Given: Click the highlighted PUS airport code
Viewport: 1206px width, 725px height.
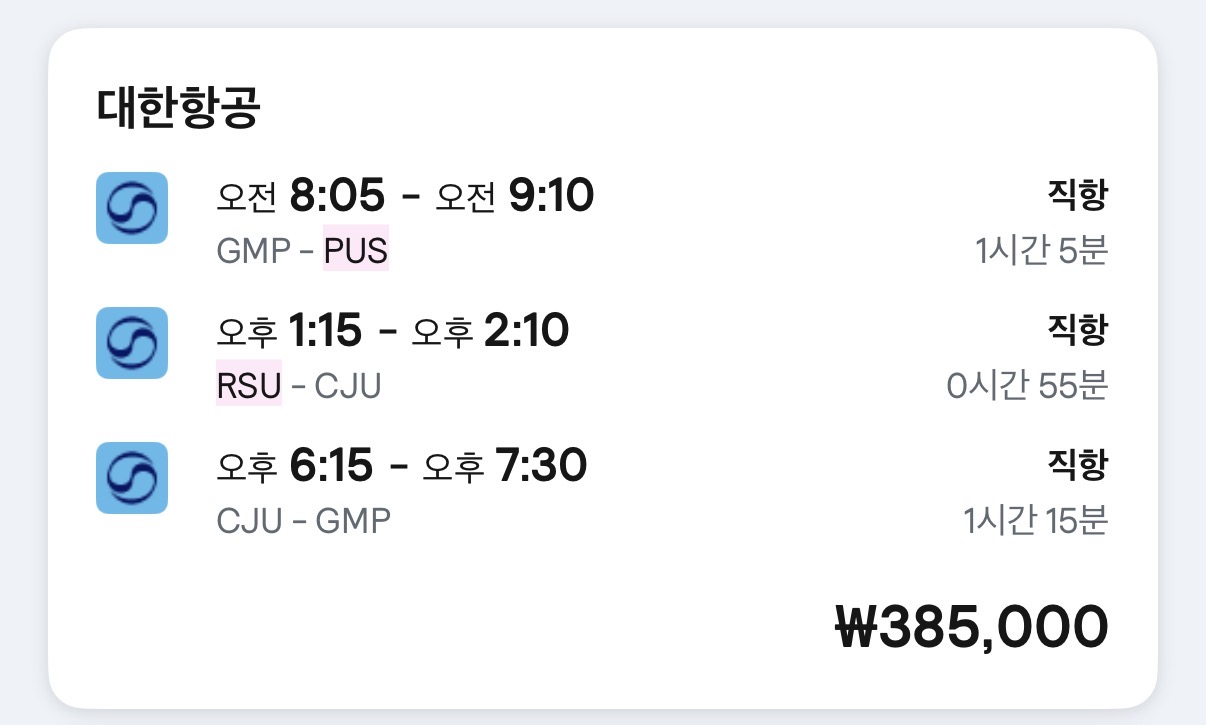Looking at the screenshot, I should tap(355, 250).
